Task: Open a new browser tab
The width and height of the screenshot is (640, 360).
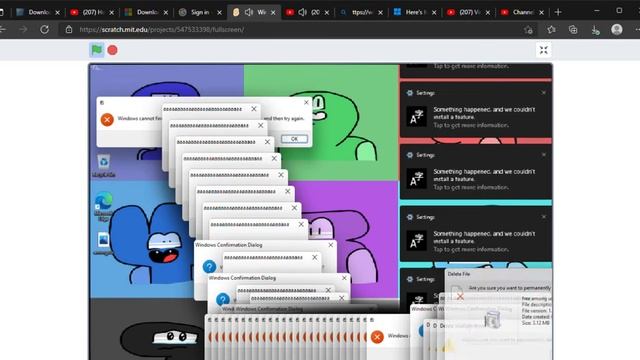Action: [558, 12]
